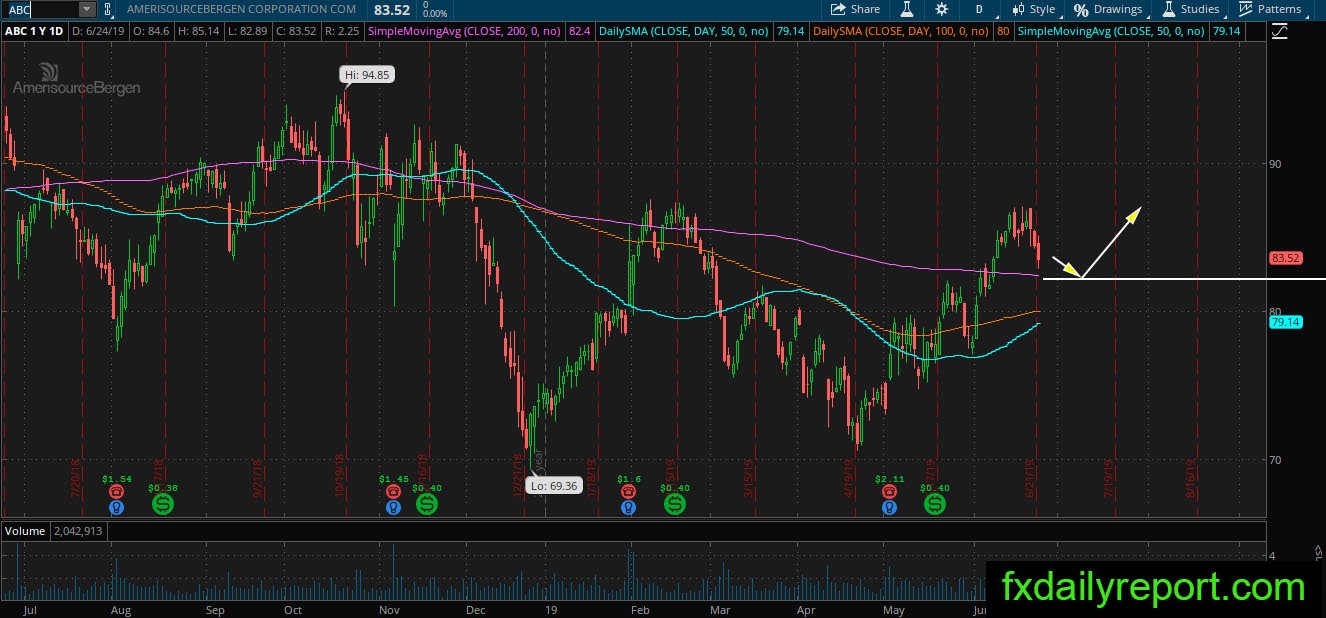Click the May $0.40 dividend icon

[934, 504]
